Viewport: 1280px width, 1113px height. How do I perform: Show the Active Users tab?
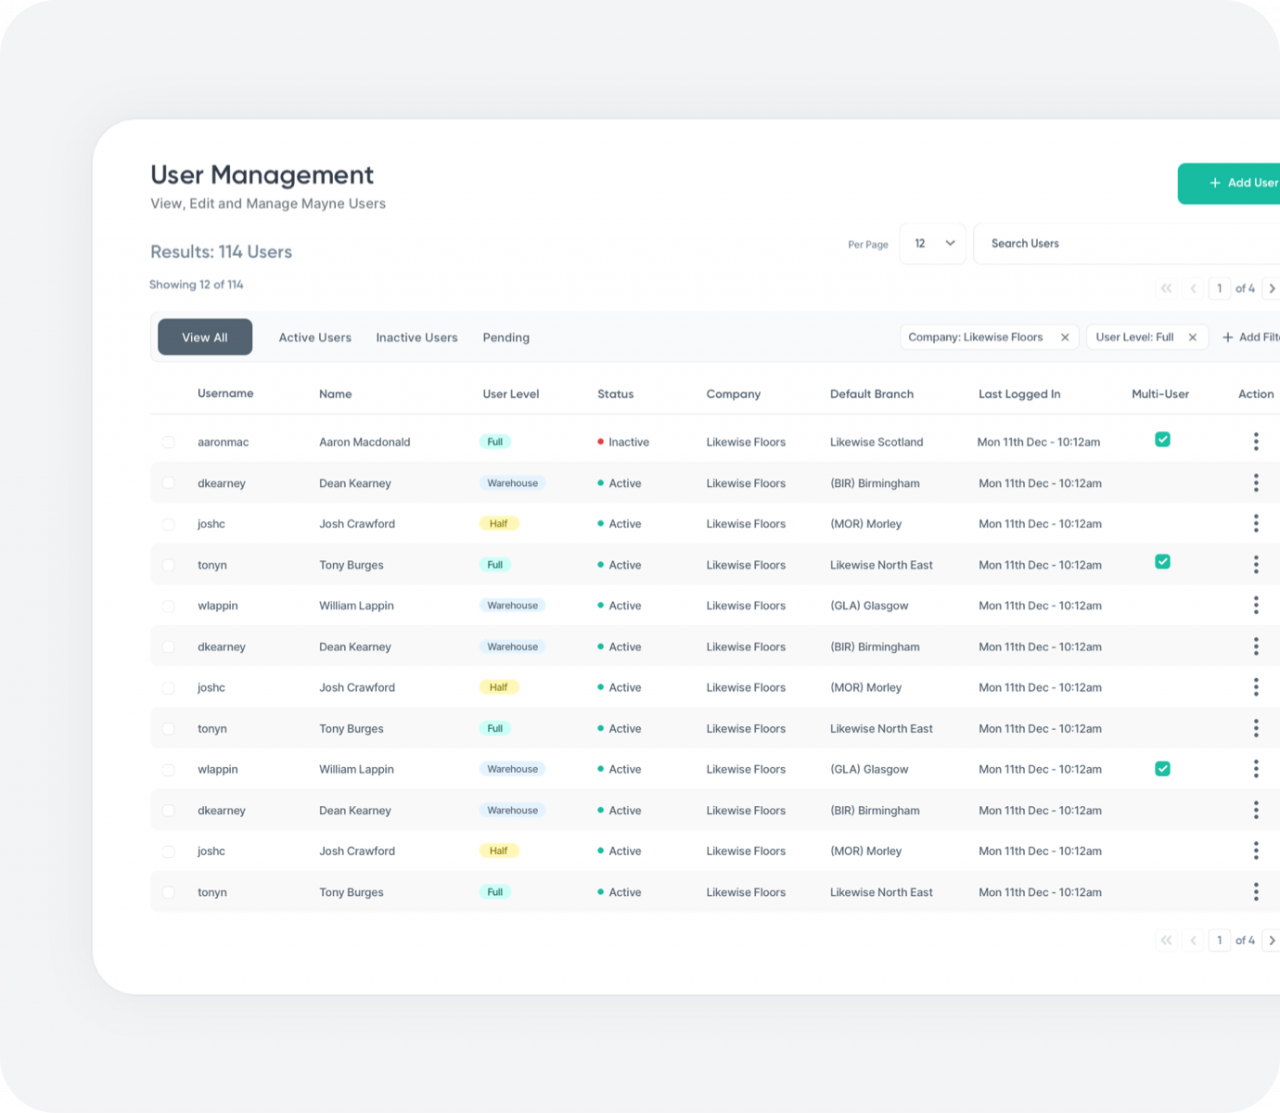coord(315,338)
